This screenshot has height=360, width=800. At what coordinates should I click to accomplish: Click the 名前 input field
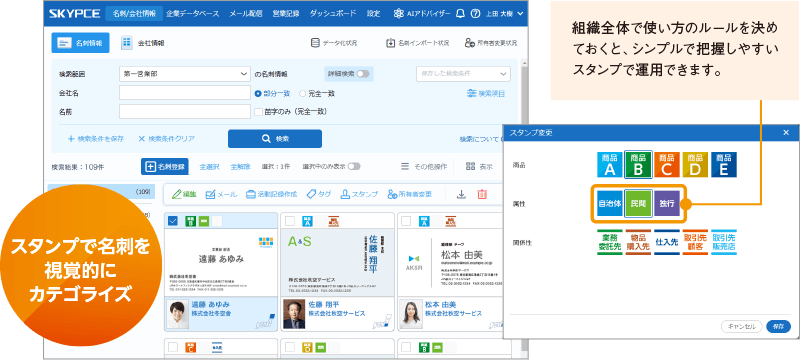click(185, 111)
